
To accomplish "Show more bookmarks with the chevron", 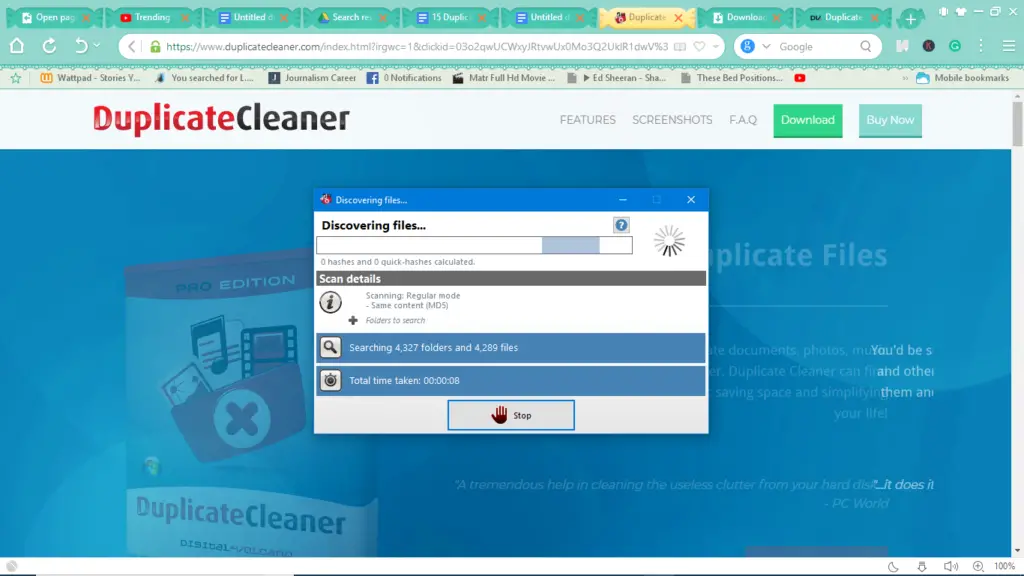I will pos(905,78).
